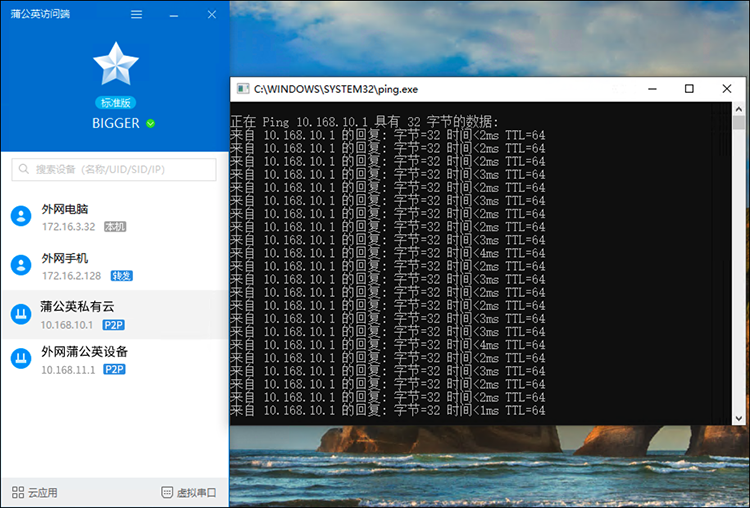Image resolution: width=750 pixels, height=508 pixels.
Task: Click the star avatar logo
Action: [116, 64]
